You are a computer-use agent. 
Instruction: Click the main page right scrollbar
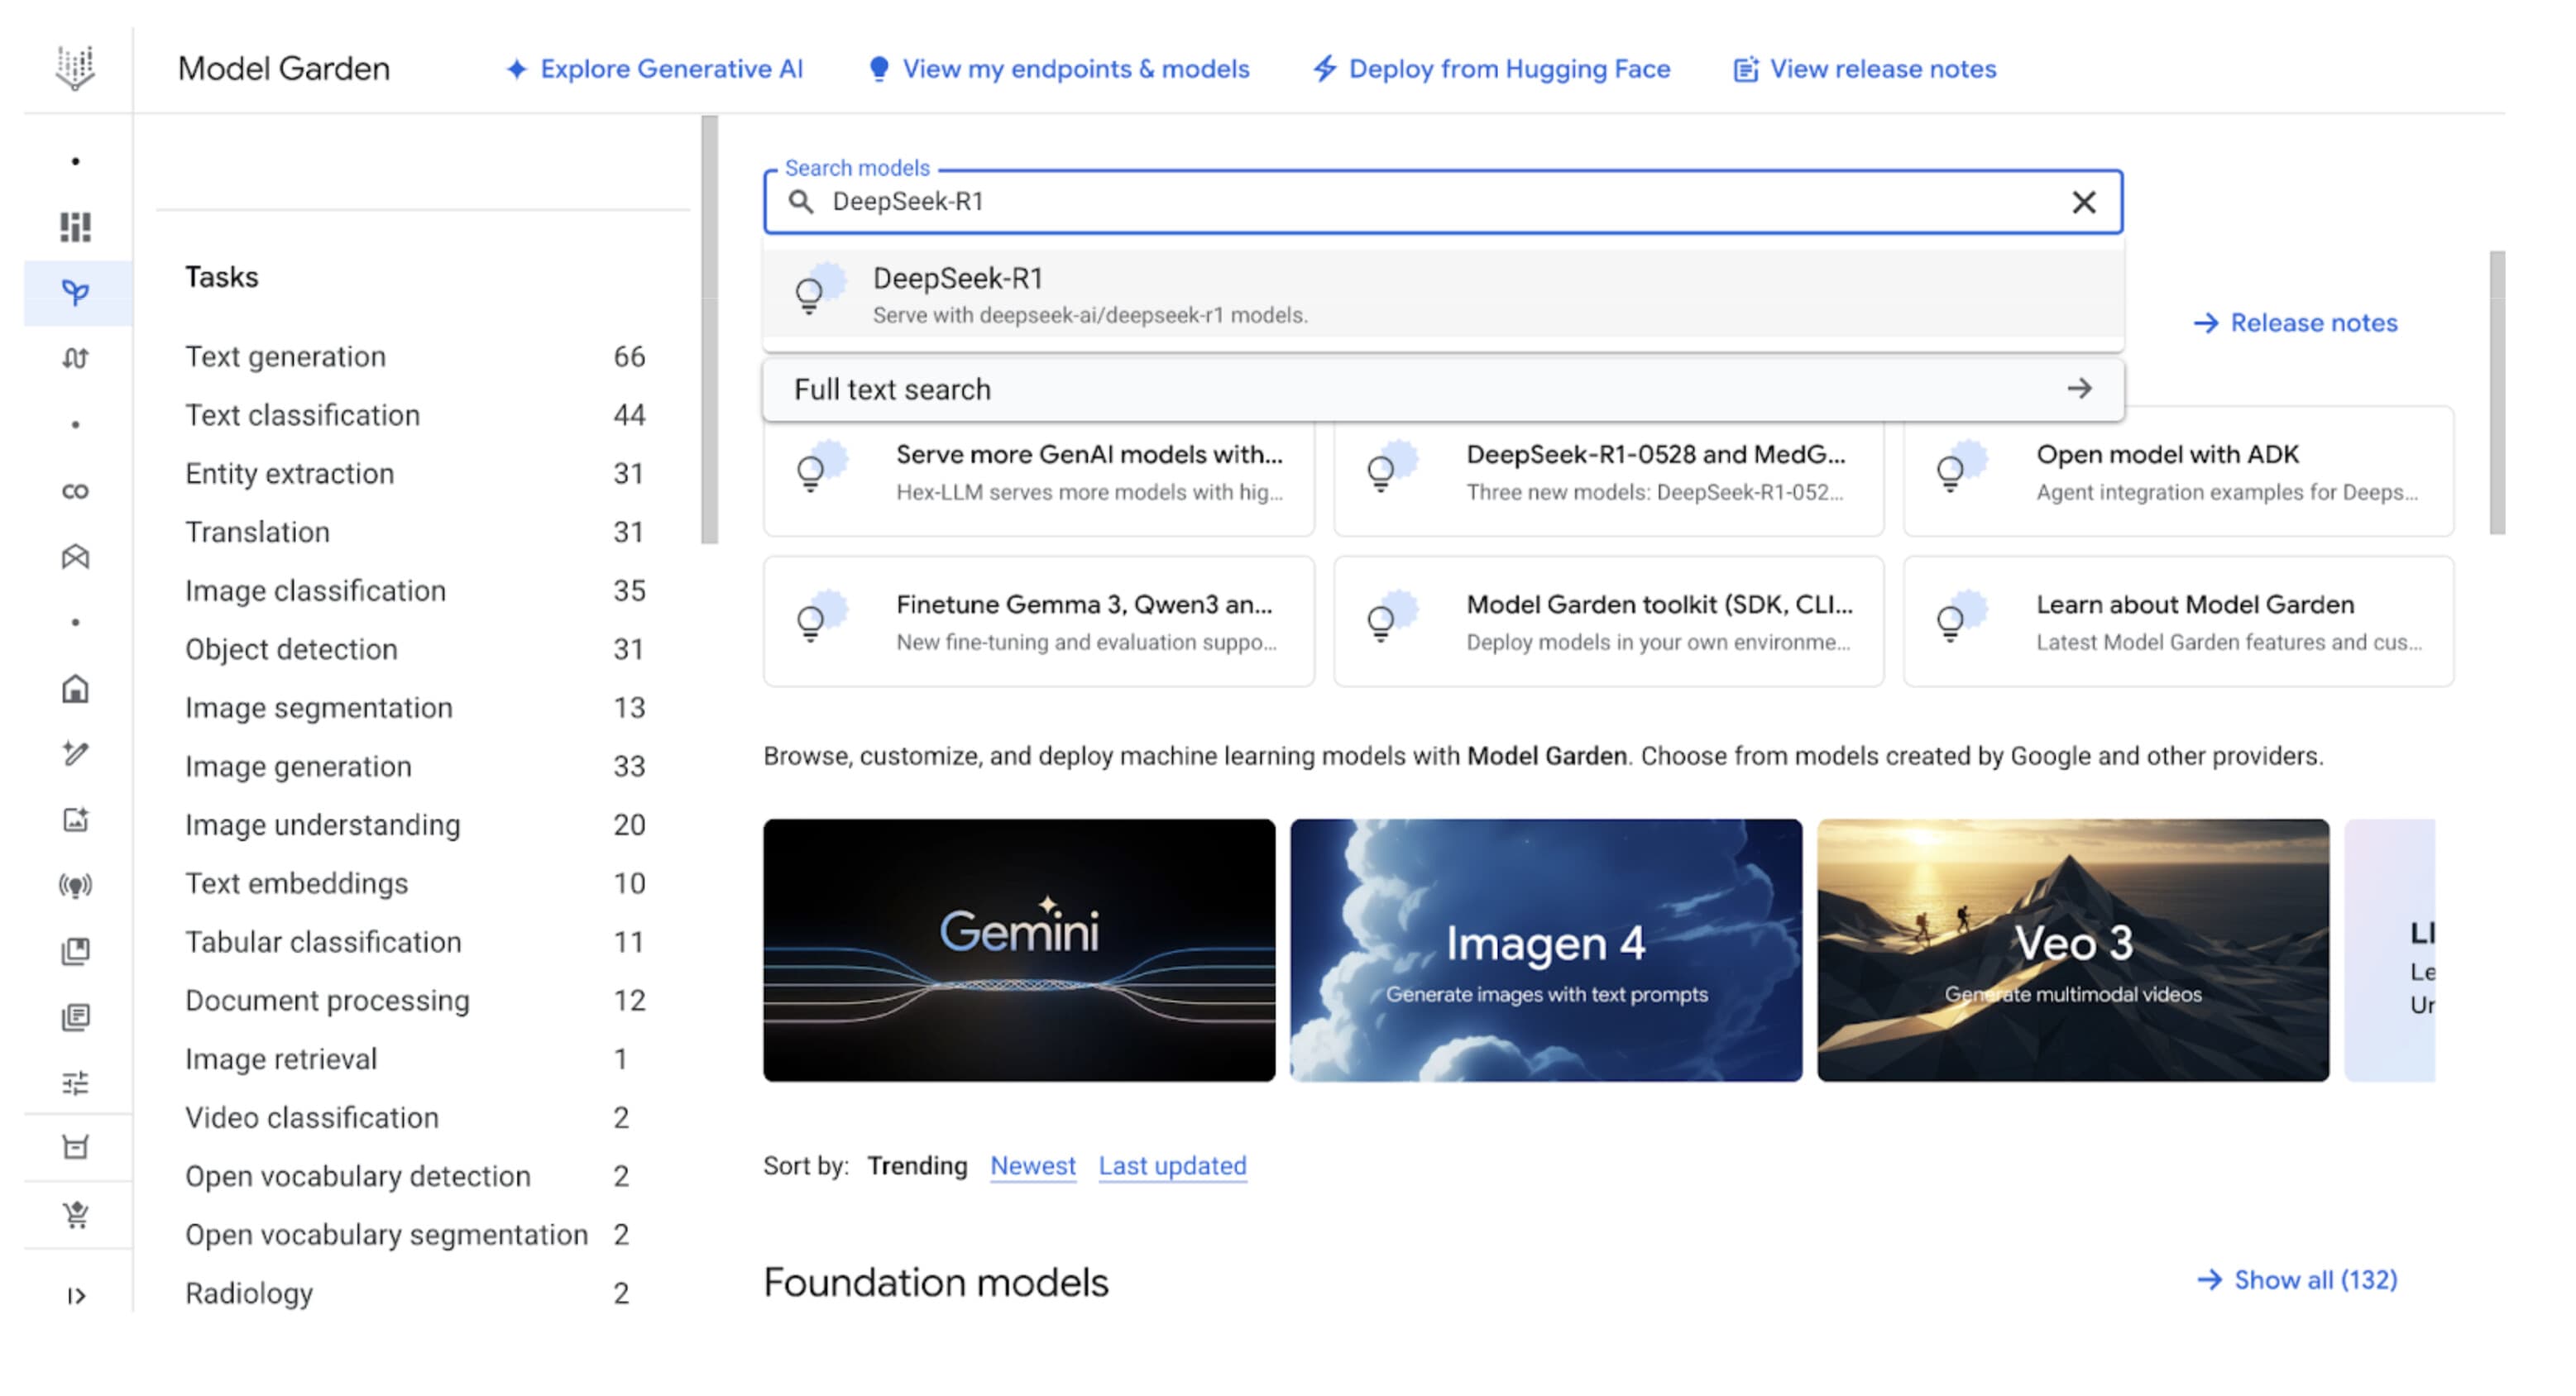pyautogui.click(x=2497, y=392)
